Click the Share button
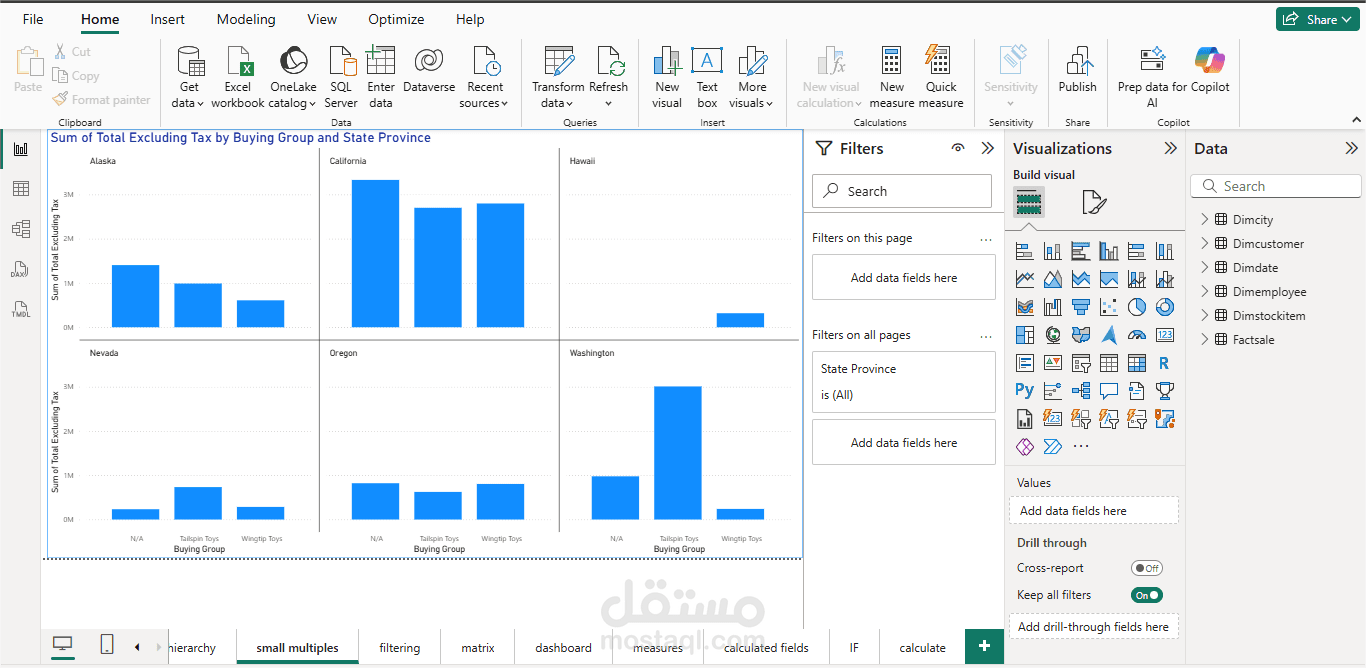This screenshot has width=1366, height=668. tap(1316, 19)
